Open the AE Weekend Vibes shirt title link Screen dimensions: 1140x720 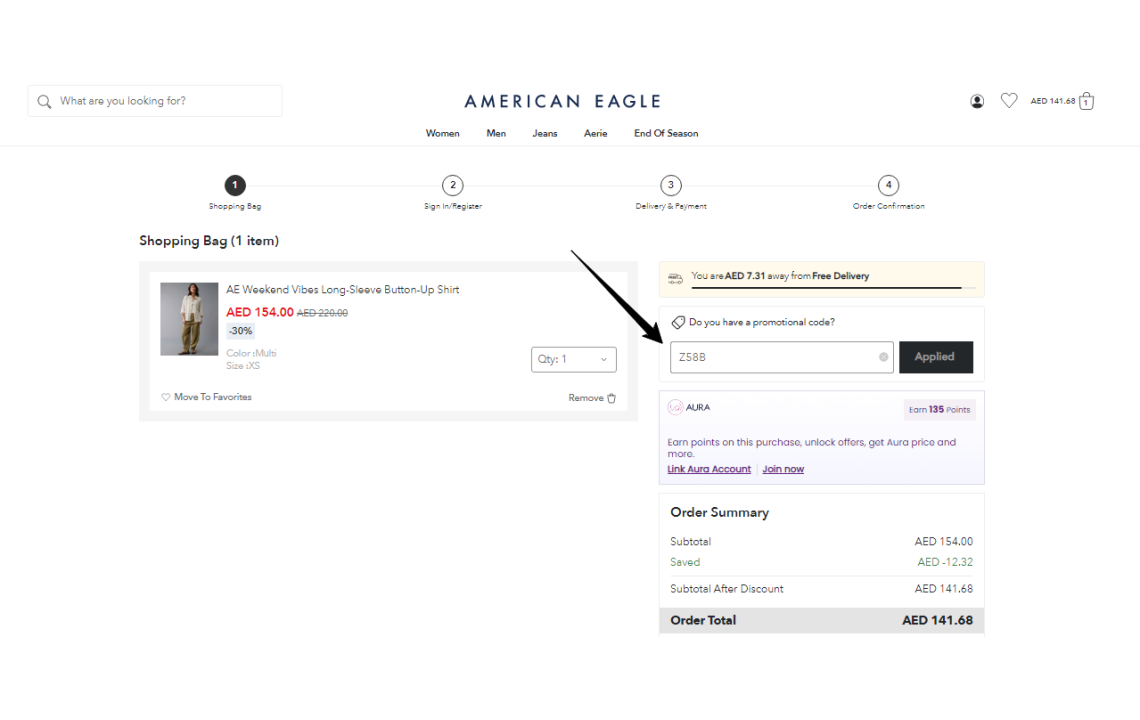click(x=342, y=289)
